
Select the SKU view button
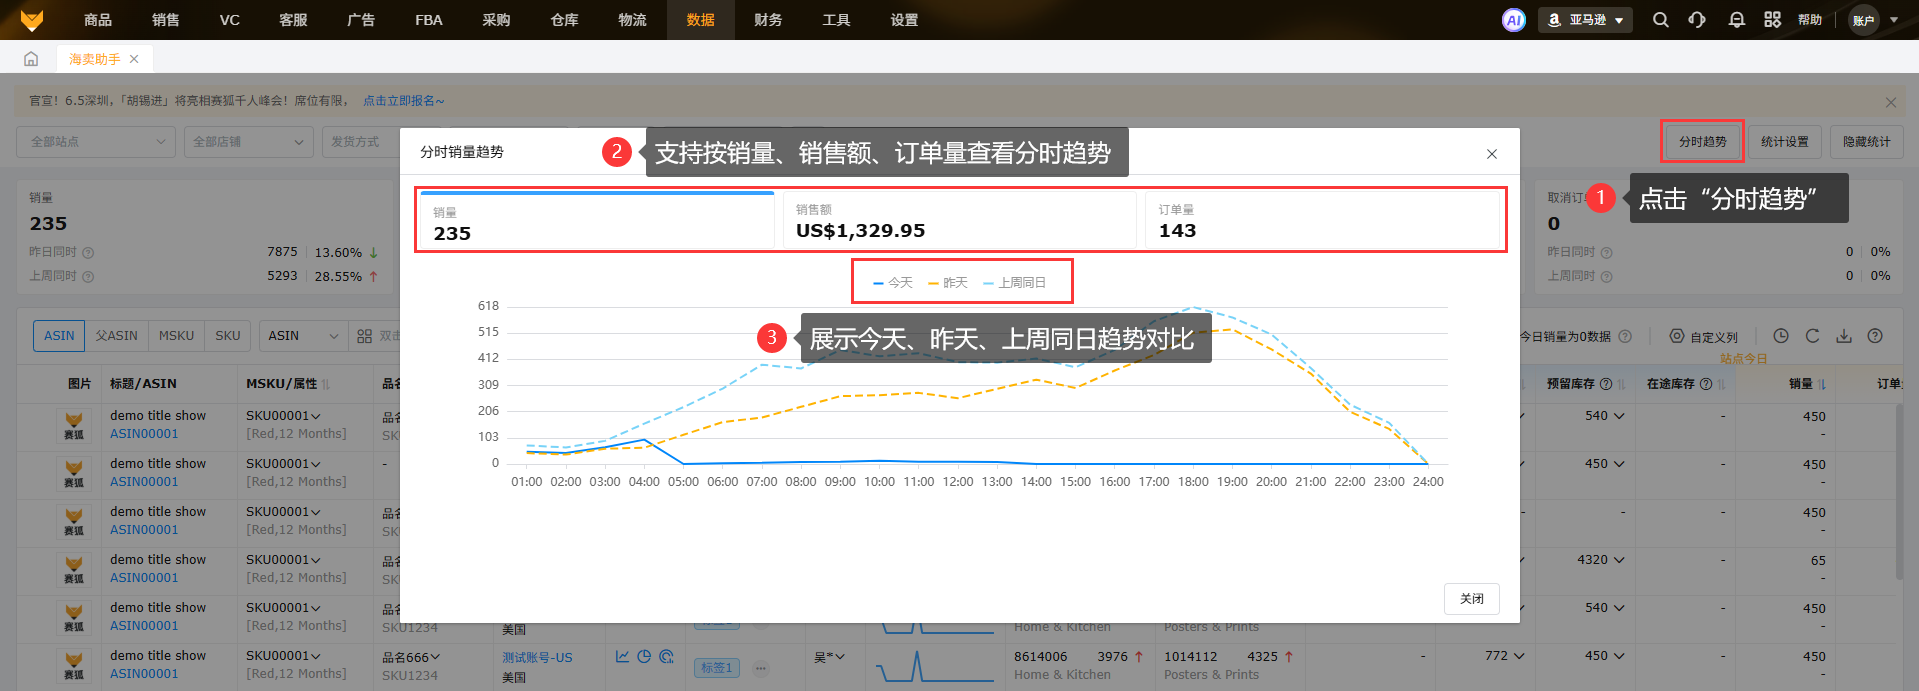(x=228, y=336)
